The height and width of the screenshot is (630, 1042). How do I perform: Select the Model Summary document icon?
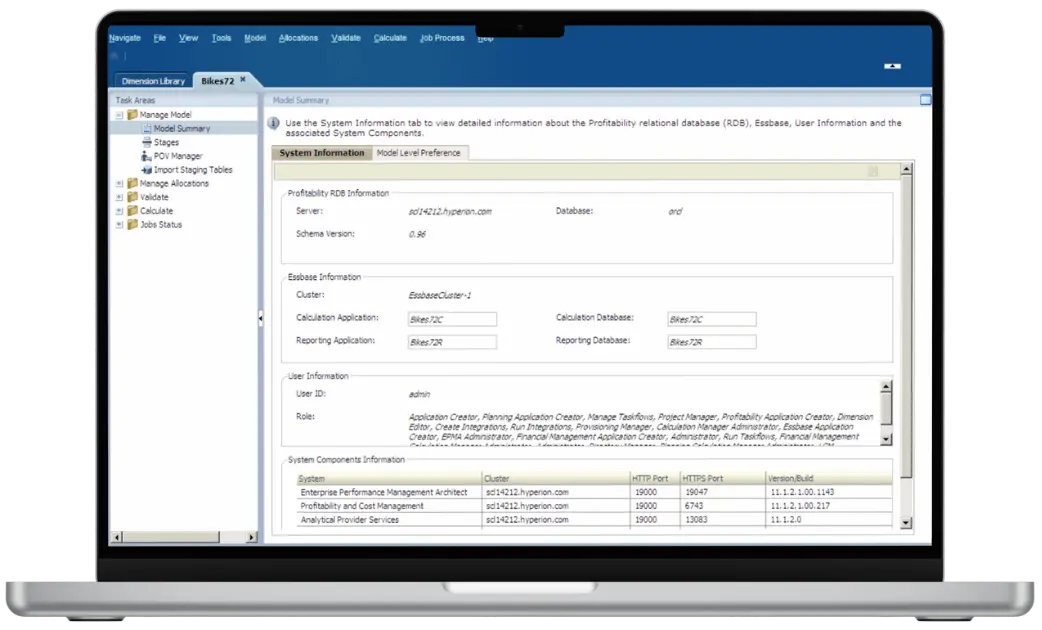tap(147, 128)
